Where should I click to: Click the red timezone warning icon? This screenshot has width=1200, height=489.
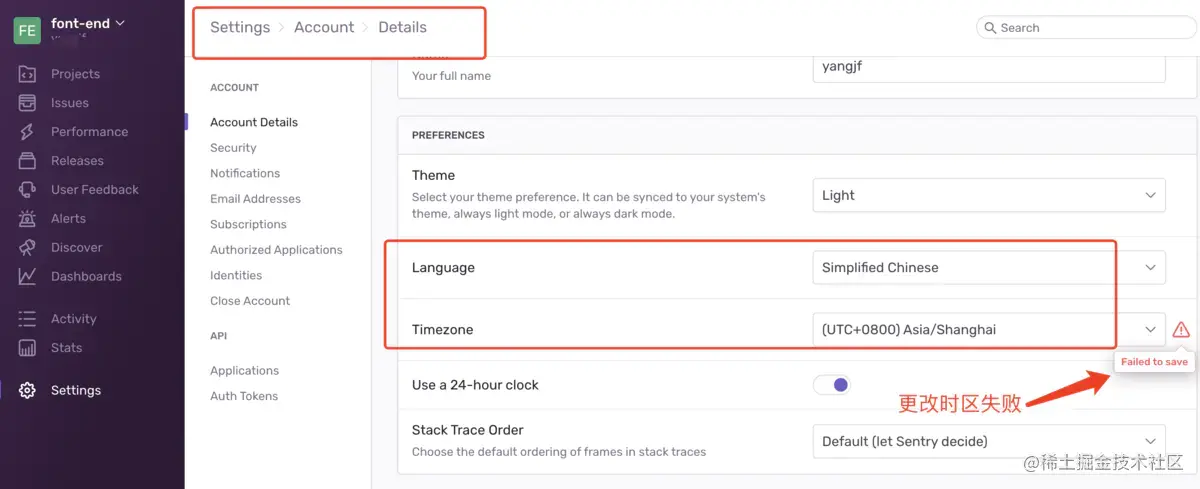point(1181,329)
